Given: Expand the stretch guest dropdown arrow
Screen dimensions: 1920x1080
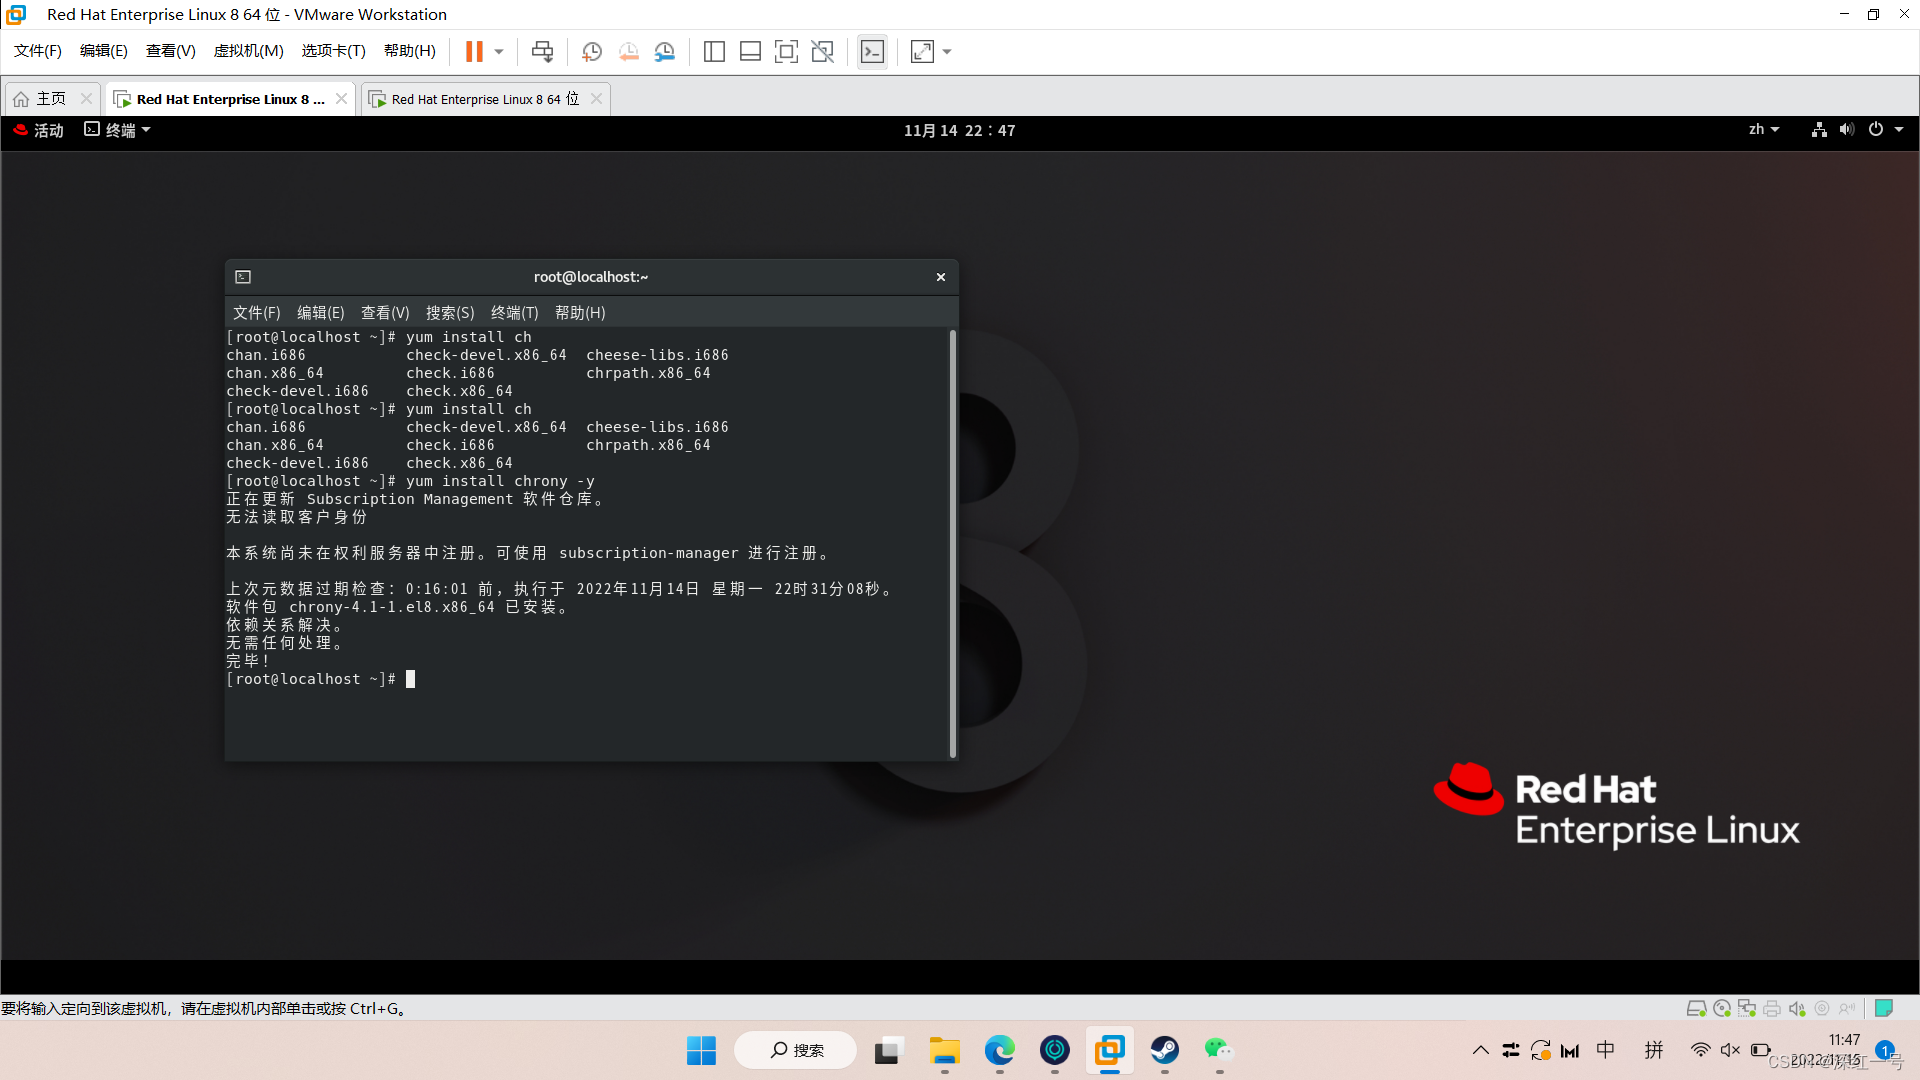Looking at the screenshot, I should pyautogui.click(x=947, y=51).
